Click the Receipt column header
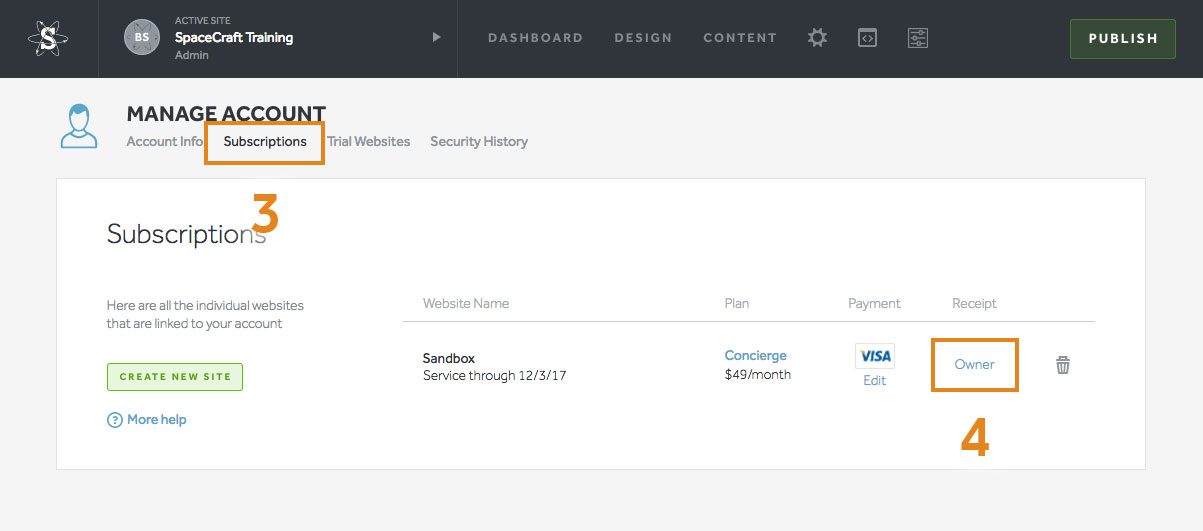Image resolution: width=1203 pixels, height=531 pixels. pos(975,303)
